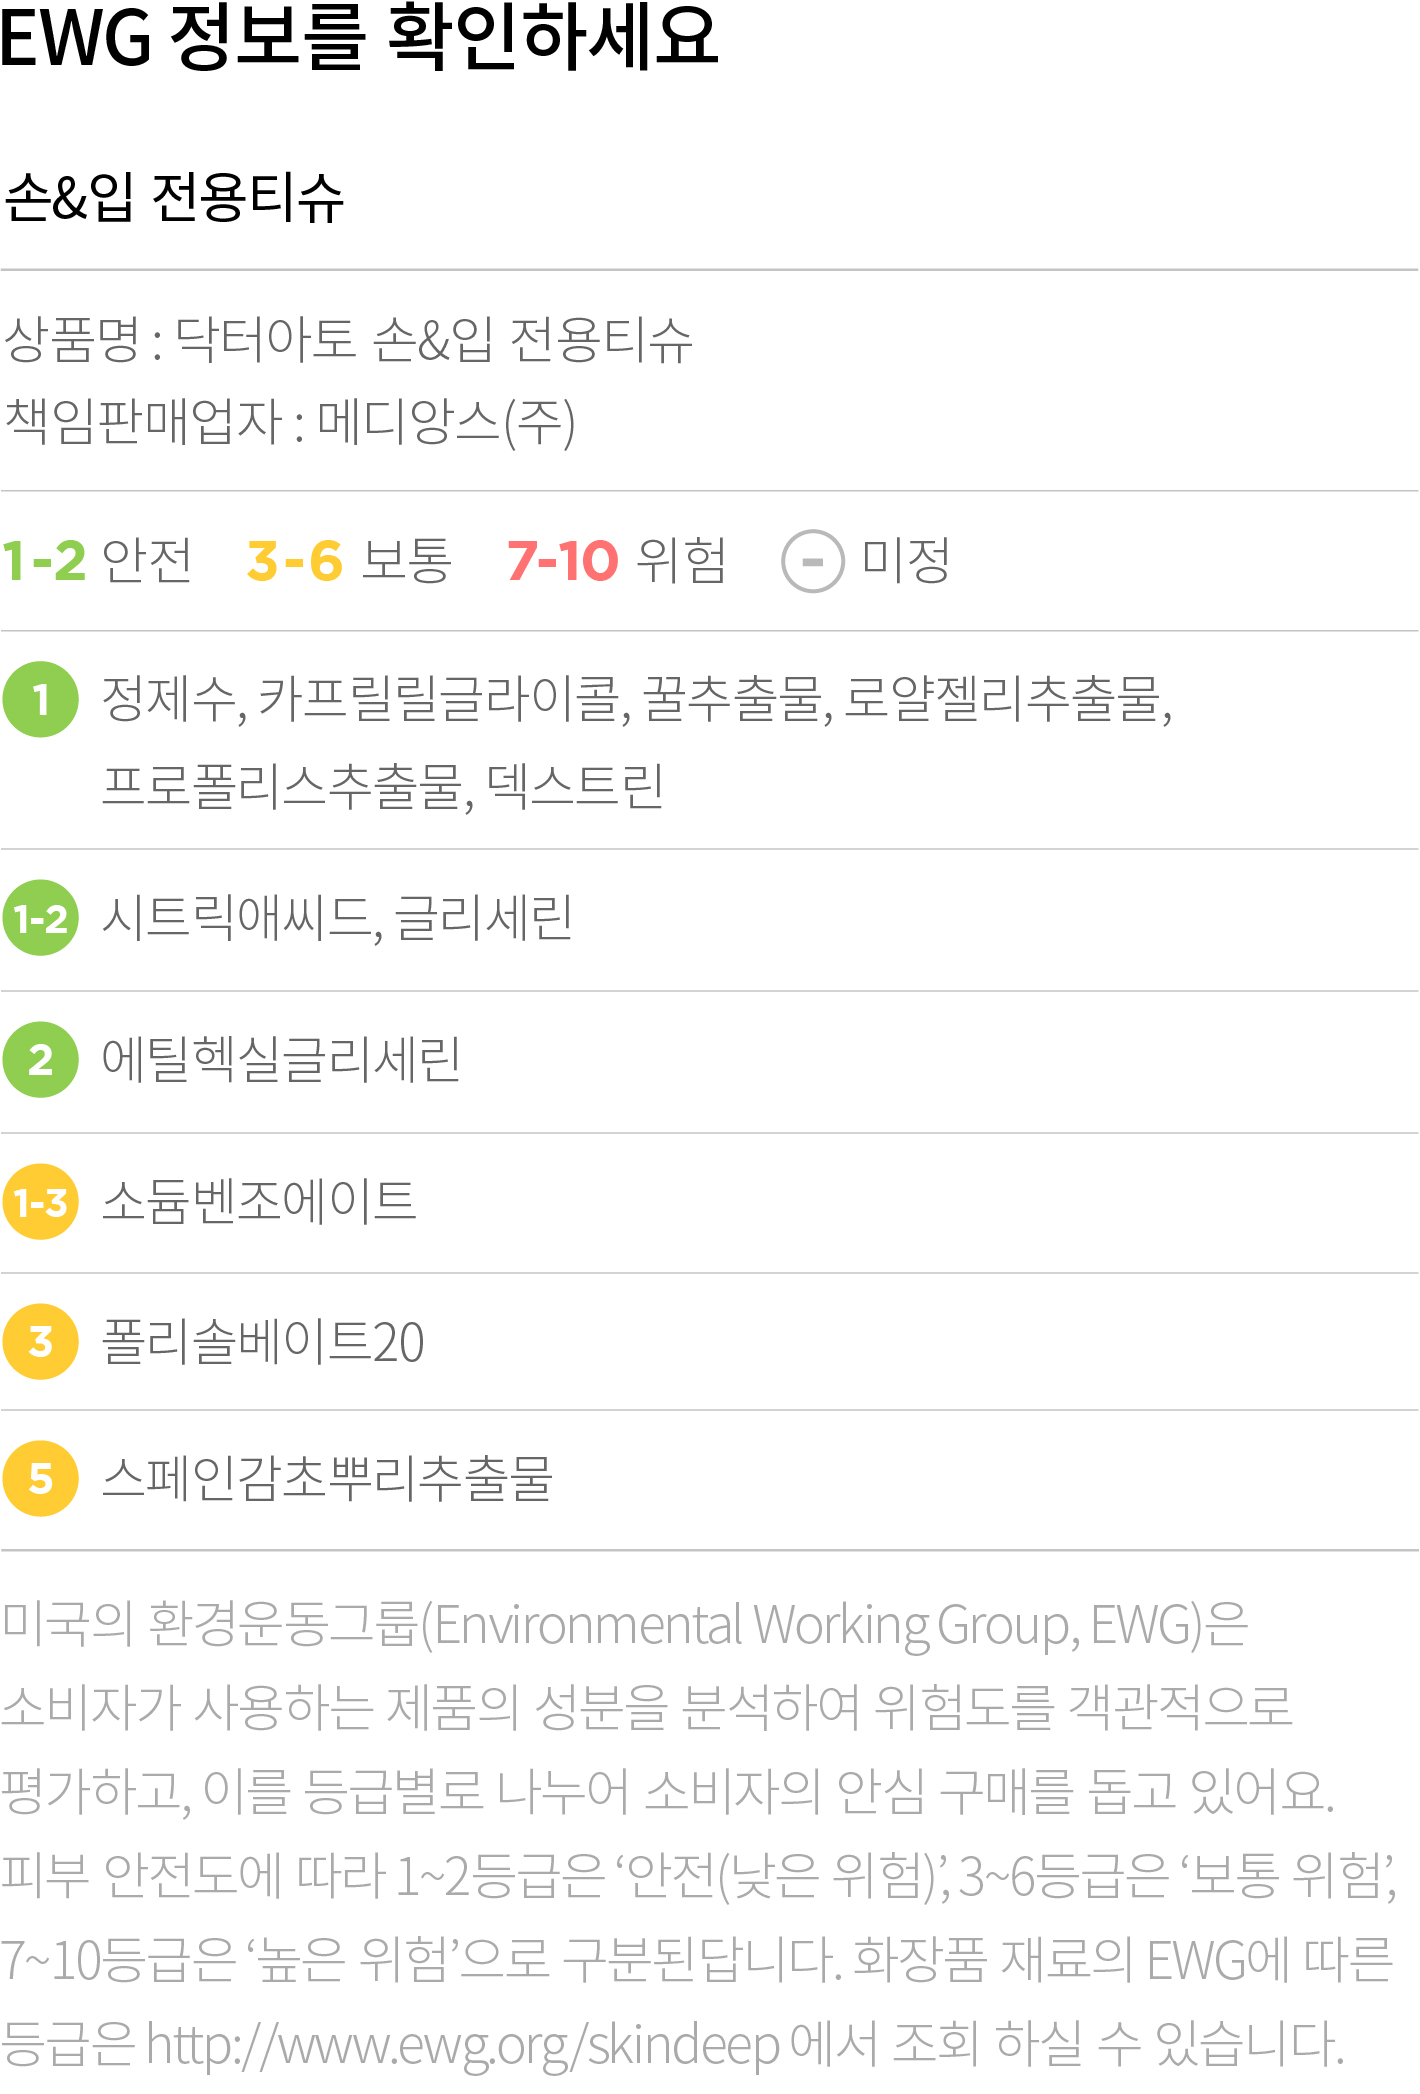
Task: Click the 폴리솔베이트20 ingredient
Action: click(263, 1342)
